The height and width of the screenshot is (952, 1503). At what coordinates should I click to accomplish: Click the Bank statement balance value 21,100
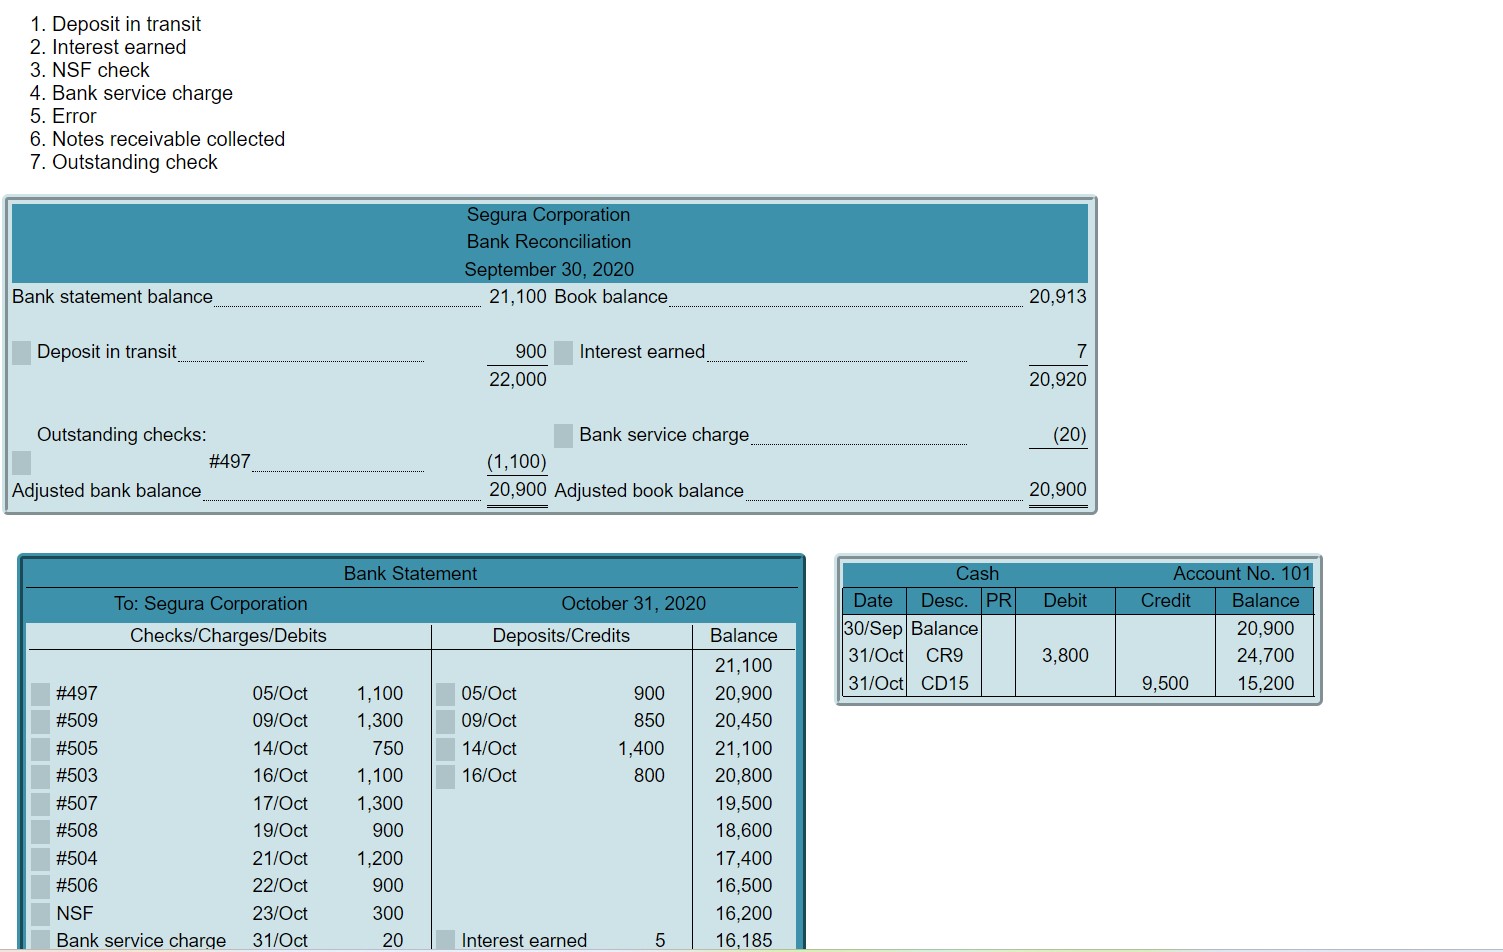(517, 297)
